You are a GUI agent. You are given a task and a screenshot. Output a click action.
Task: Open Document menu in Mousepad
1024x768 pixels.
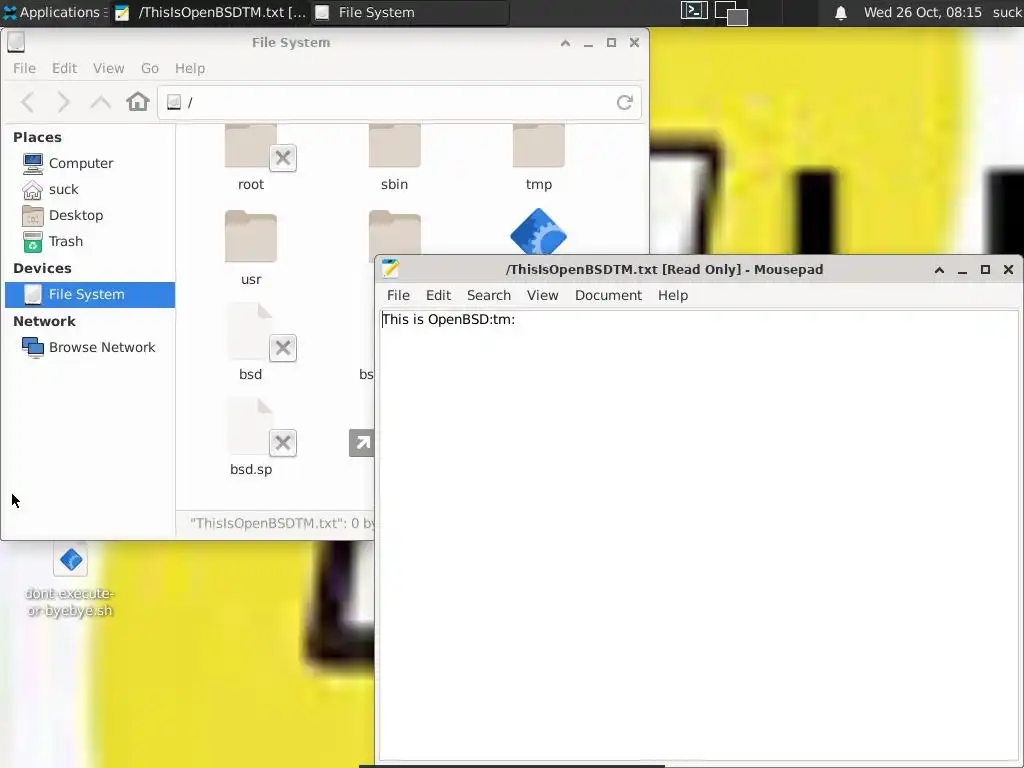608,296
